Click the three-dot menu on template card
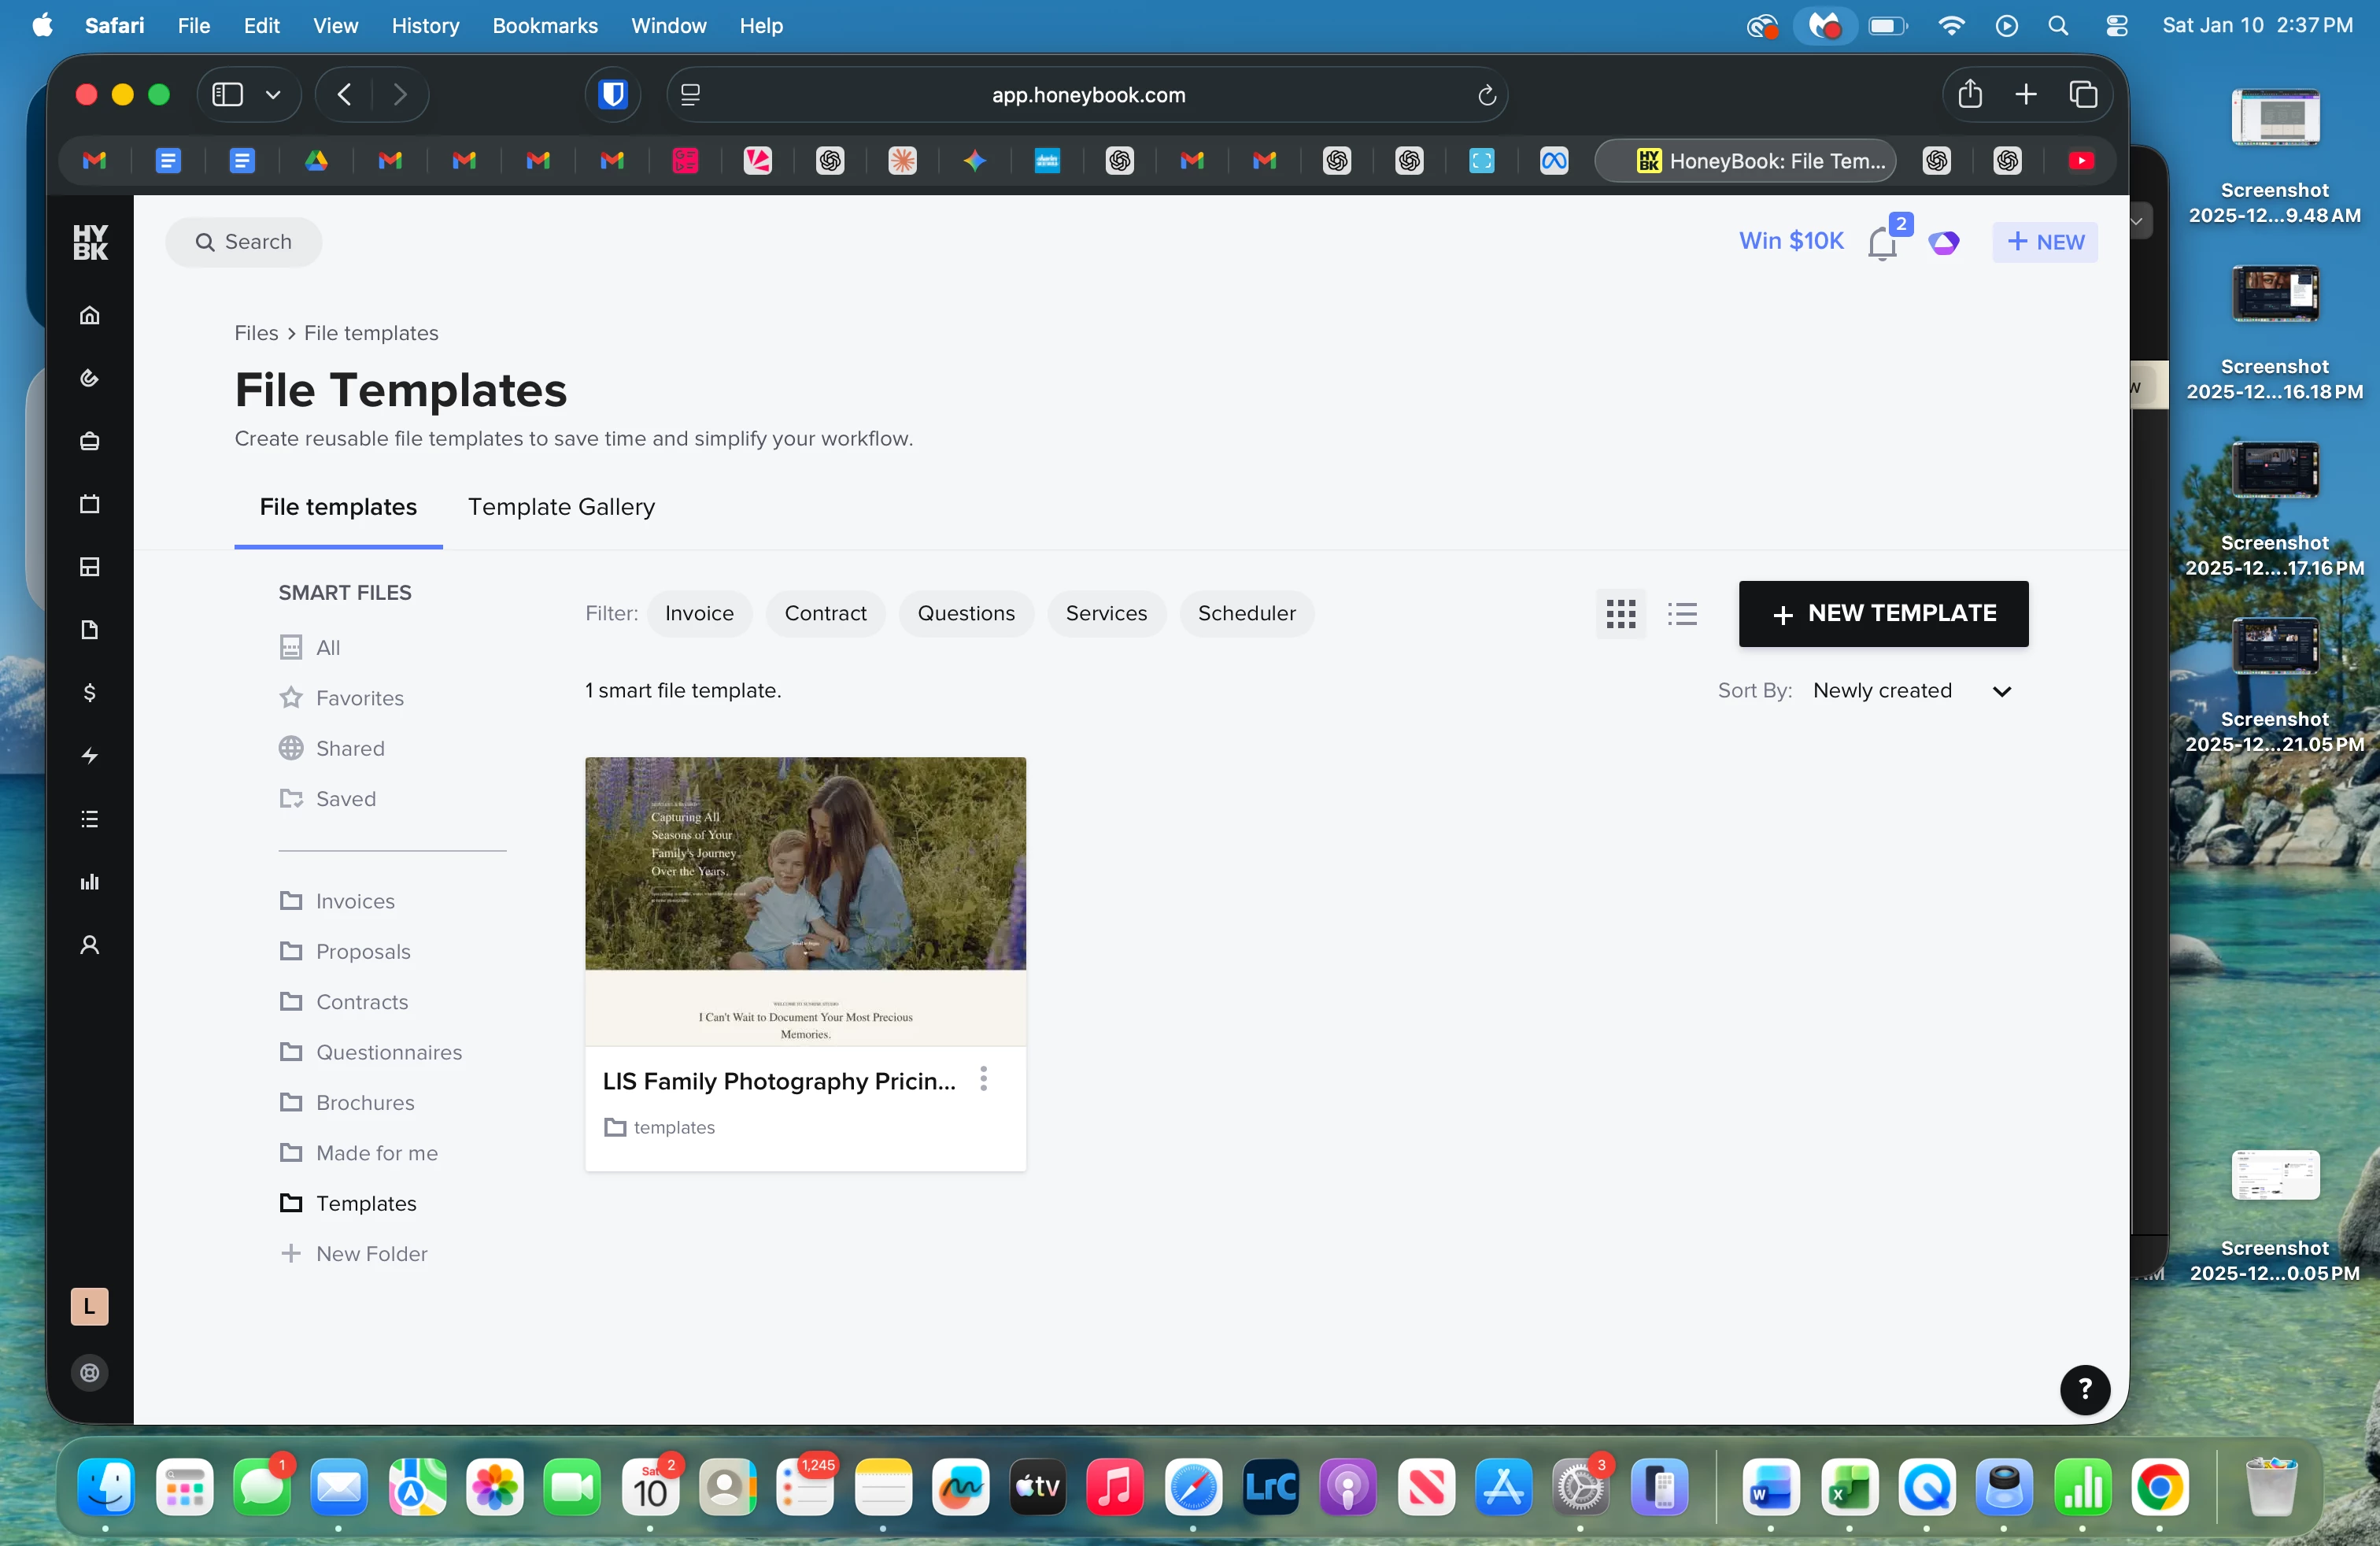2380x1546 pixels. click(984, 1079)
